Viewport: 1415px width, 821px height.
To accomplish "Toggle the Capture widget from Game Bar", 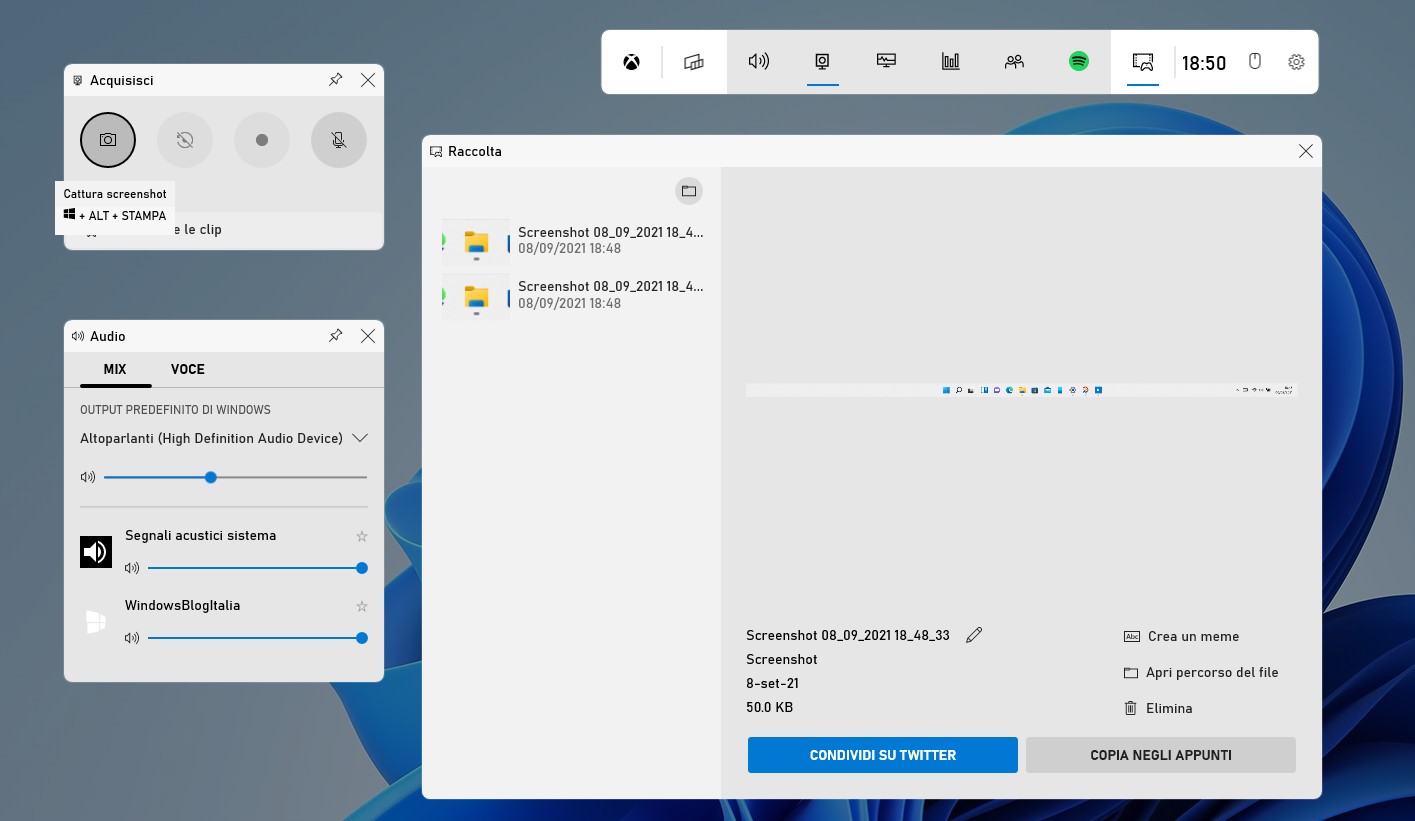I will [x=822, y=62].
